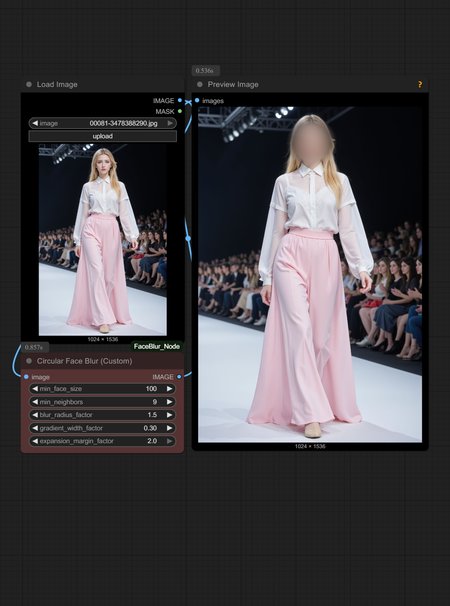Image resolution: width=450 pixels, height=606 pixels.
Task: Increase gradient_width_factor with right arrow
Action: pyautogui.click(x=169, y=428)
